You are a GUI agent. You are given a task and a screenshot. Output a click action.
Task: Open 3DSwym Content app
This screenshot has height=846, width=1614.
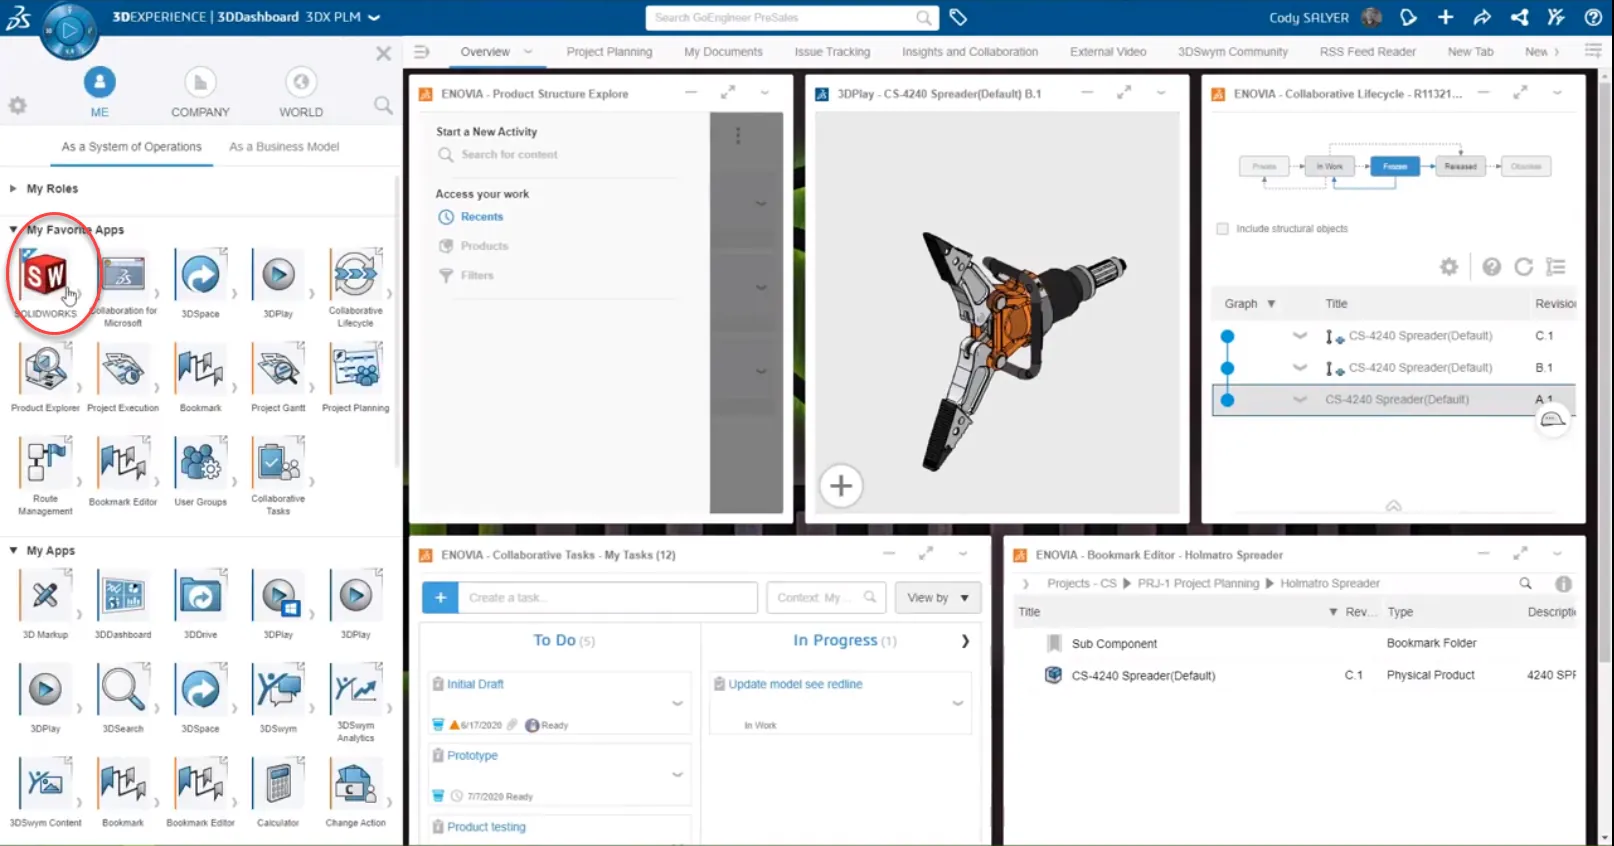click(45, 784)
